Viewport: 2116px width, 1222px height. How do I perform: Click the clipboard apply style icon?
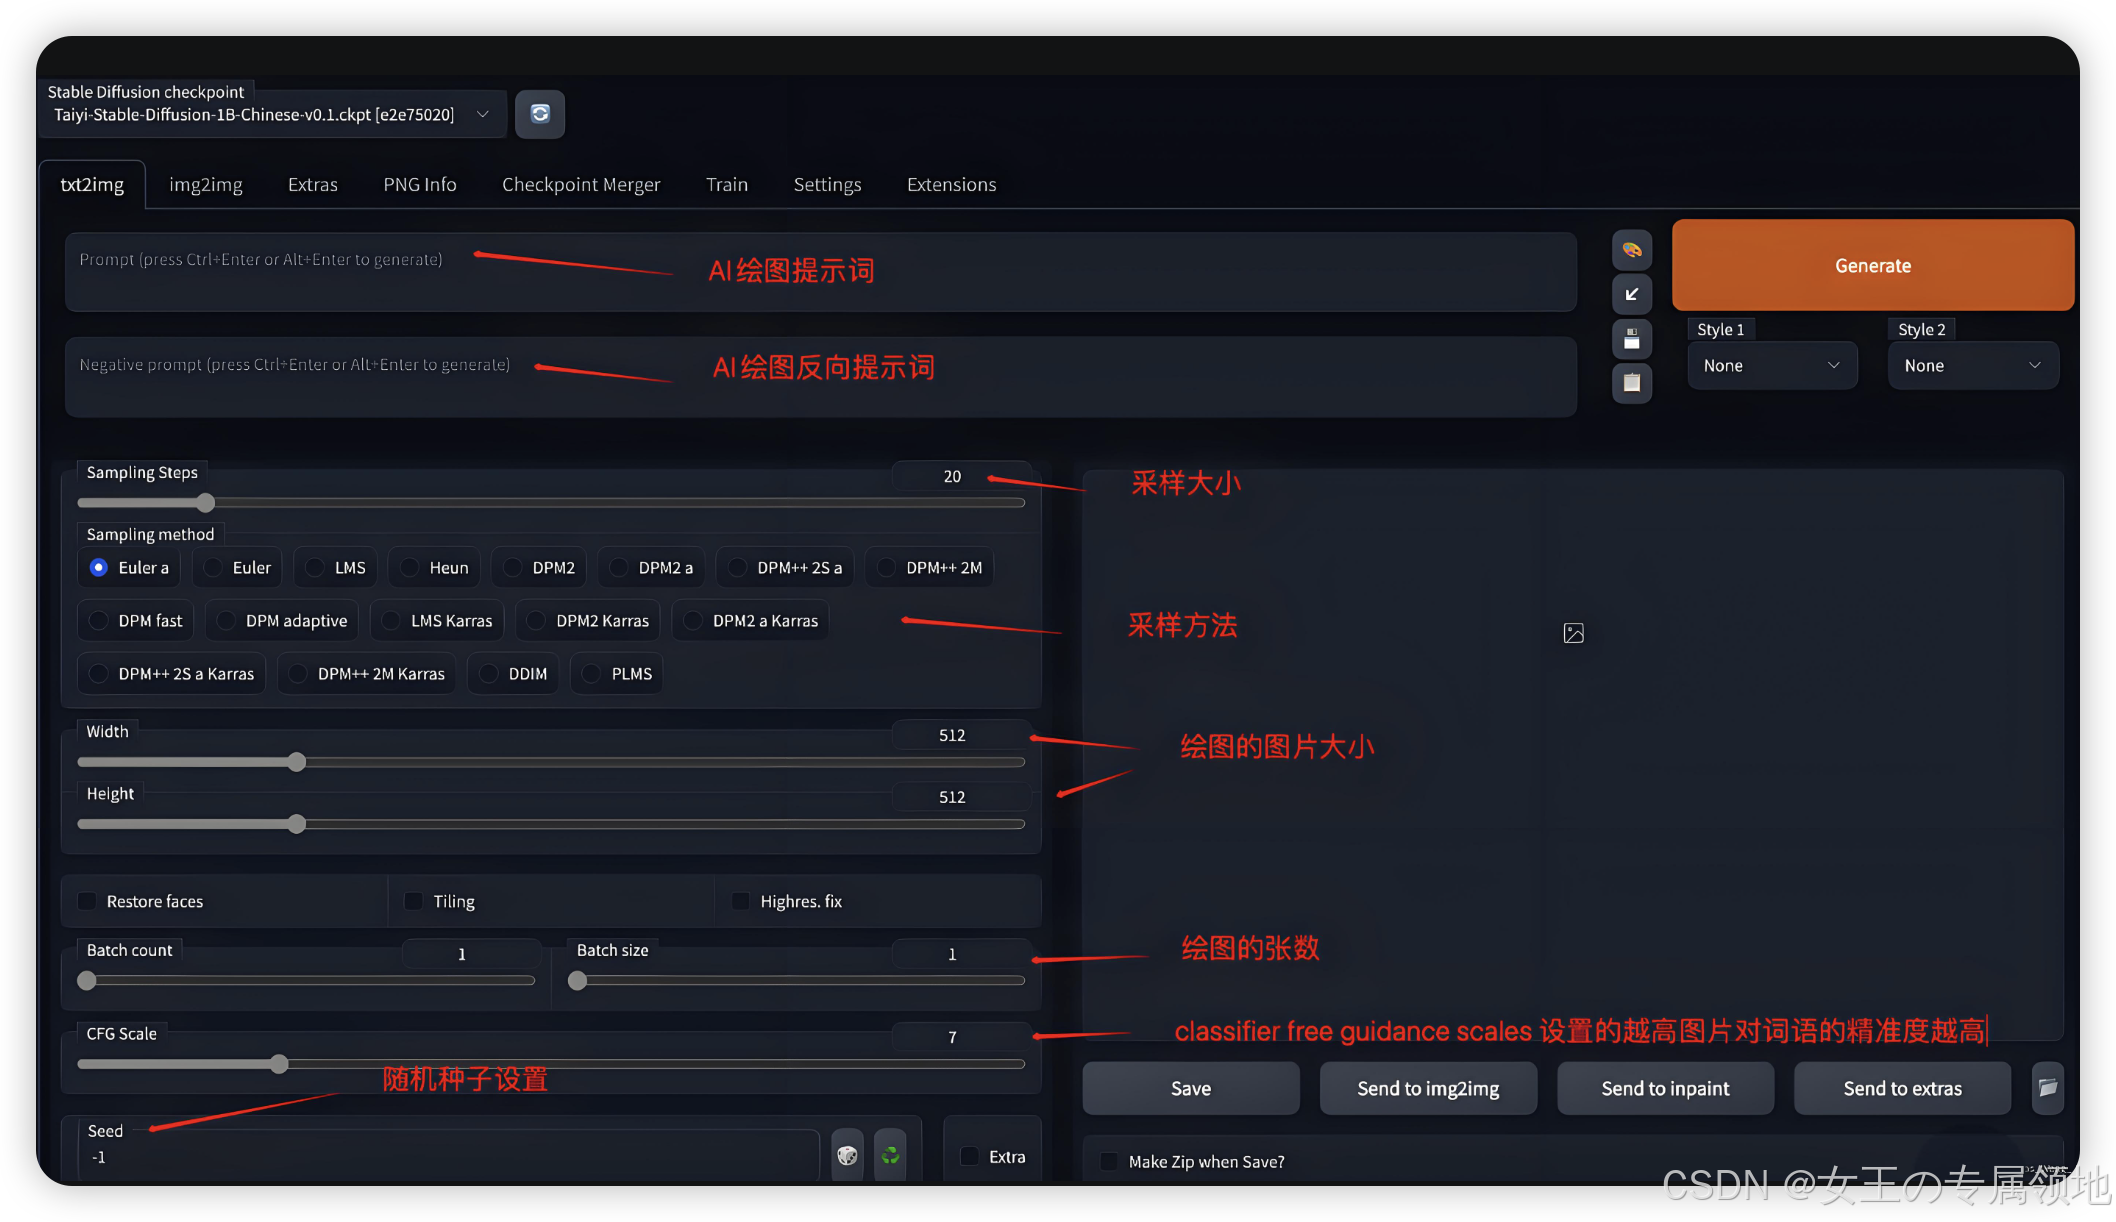point(1632,383)
